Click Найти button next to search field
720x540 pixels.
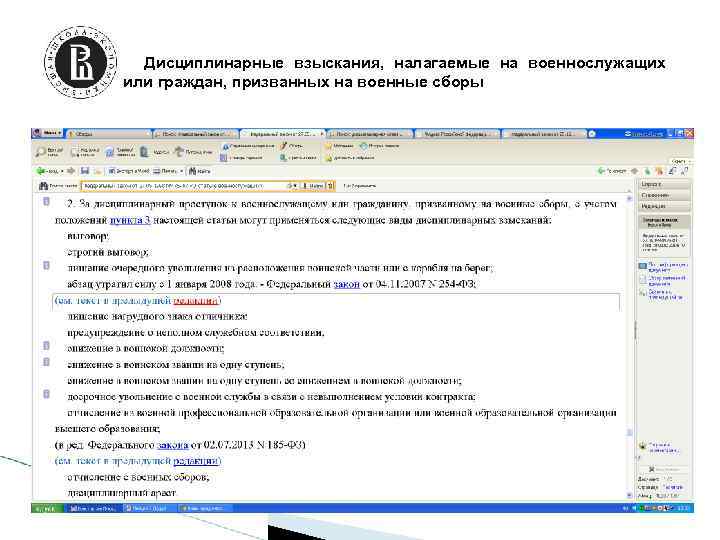tap(313, 186)
